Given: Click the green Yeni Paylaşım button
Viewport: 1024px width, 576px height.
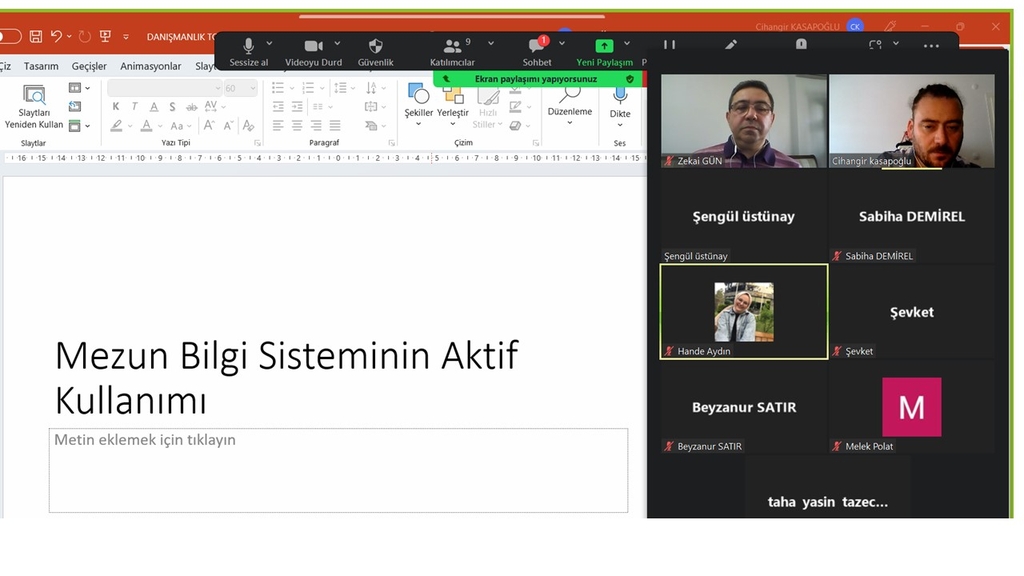Looking at the screenshot, I should (604, 46).
